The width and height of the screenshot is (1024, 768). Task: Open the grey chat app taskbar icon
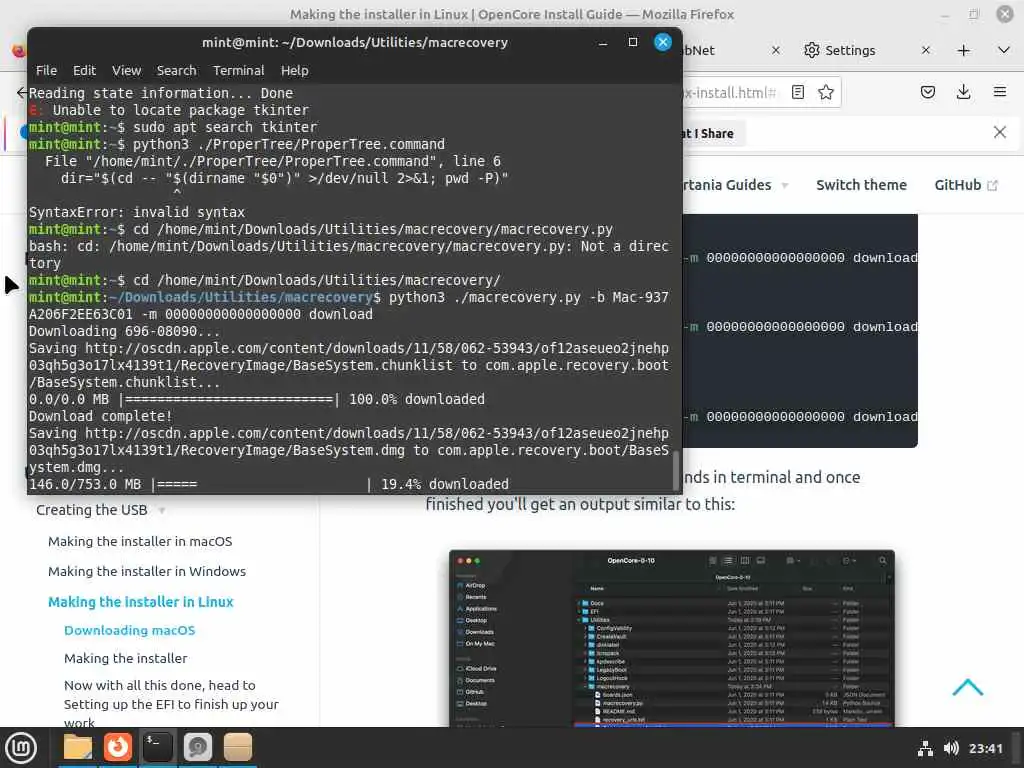pyautogui.click(x=198, y=747)
